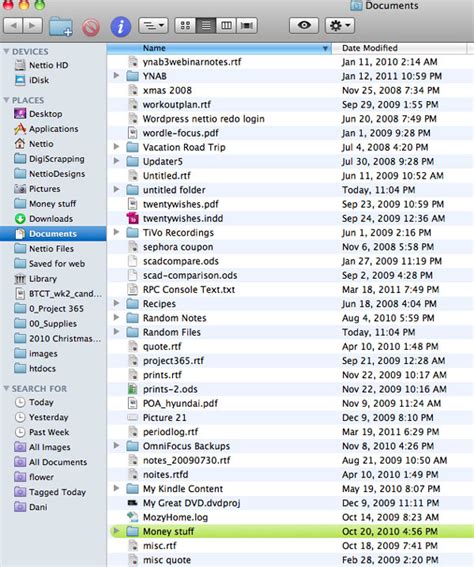Open the flower saved search
The height and width of the screenshot is (567, 474).
pos(41,477)
